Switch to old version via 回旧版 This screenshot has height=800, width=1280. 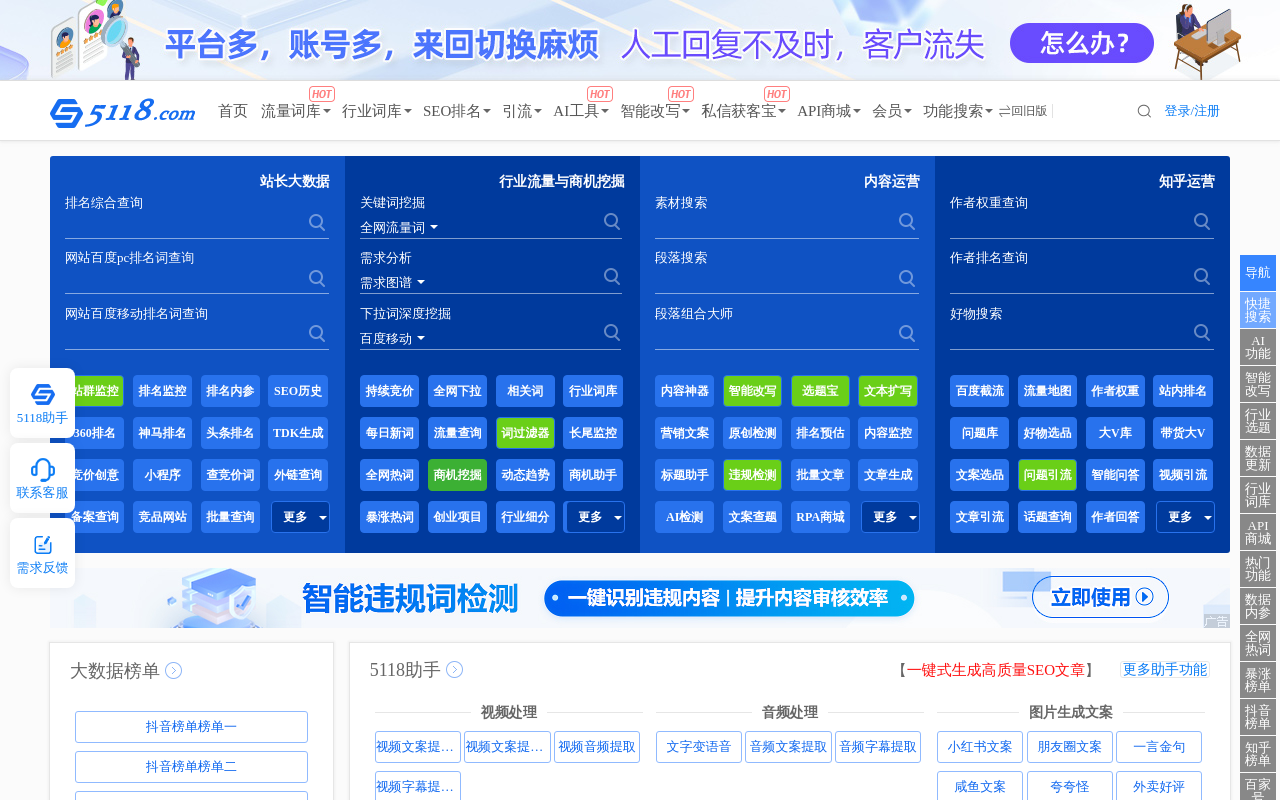pyautogui.click(x=1023, y=111)
